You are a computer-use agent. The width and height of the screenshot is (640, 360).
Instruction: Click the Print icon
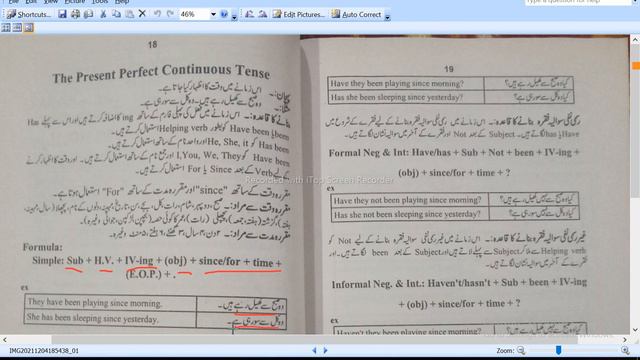76,14
